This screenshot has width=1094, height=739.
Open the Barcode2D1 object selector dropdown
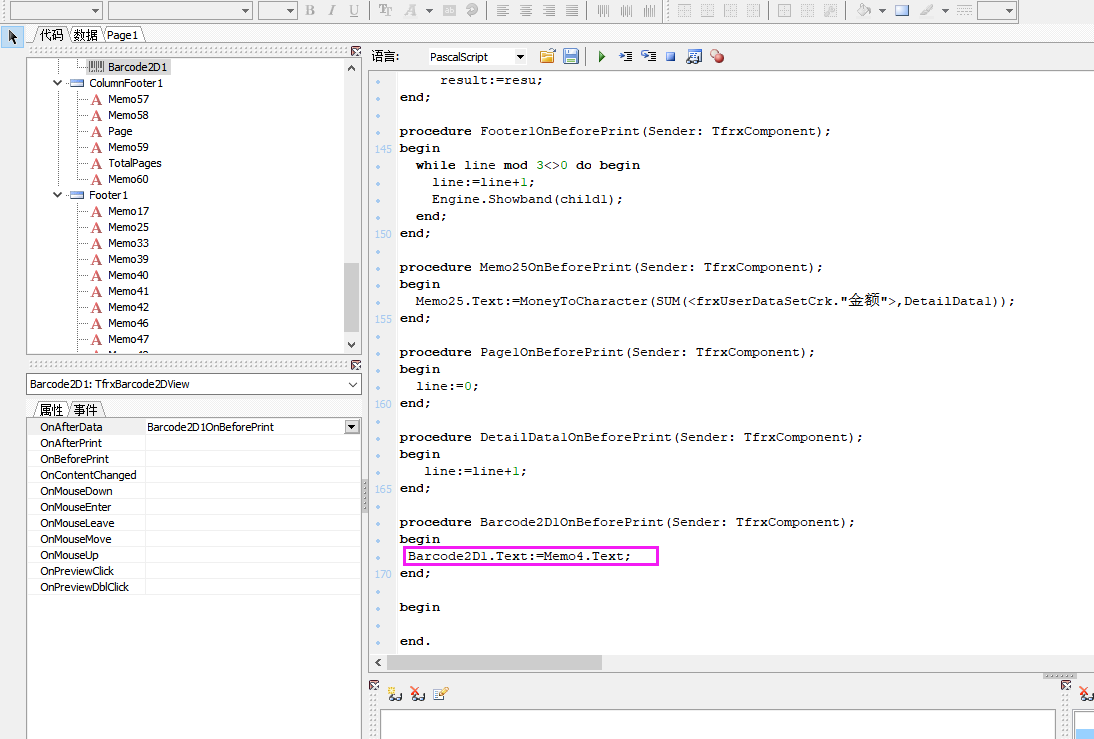(x=352, y=385)
